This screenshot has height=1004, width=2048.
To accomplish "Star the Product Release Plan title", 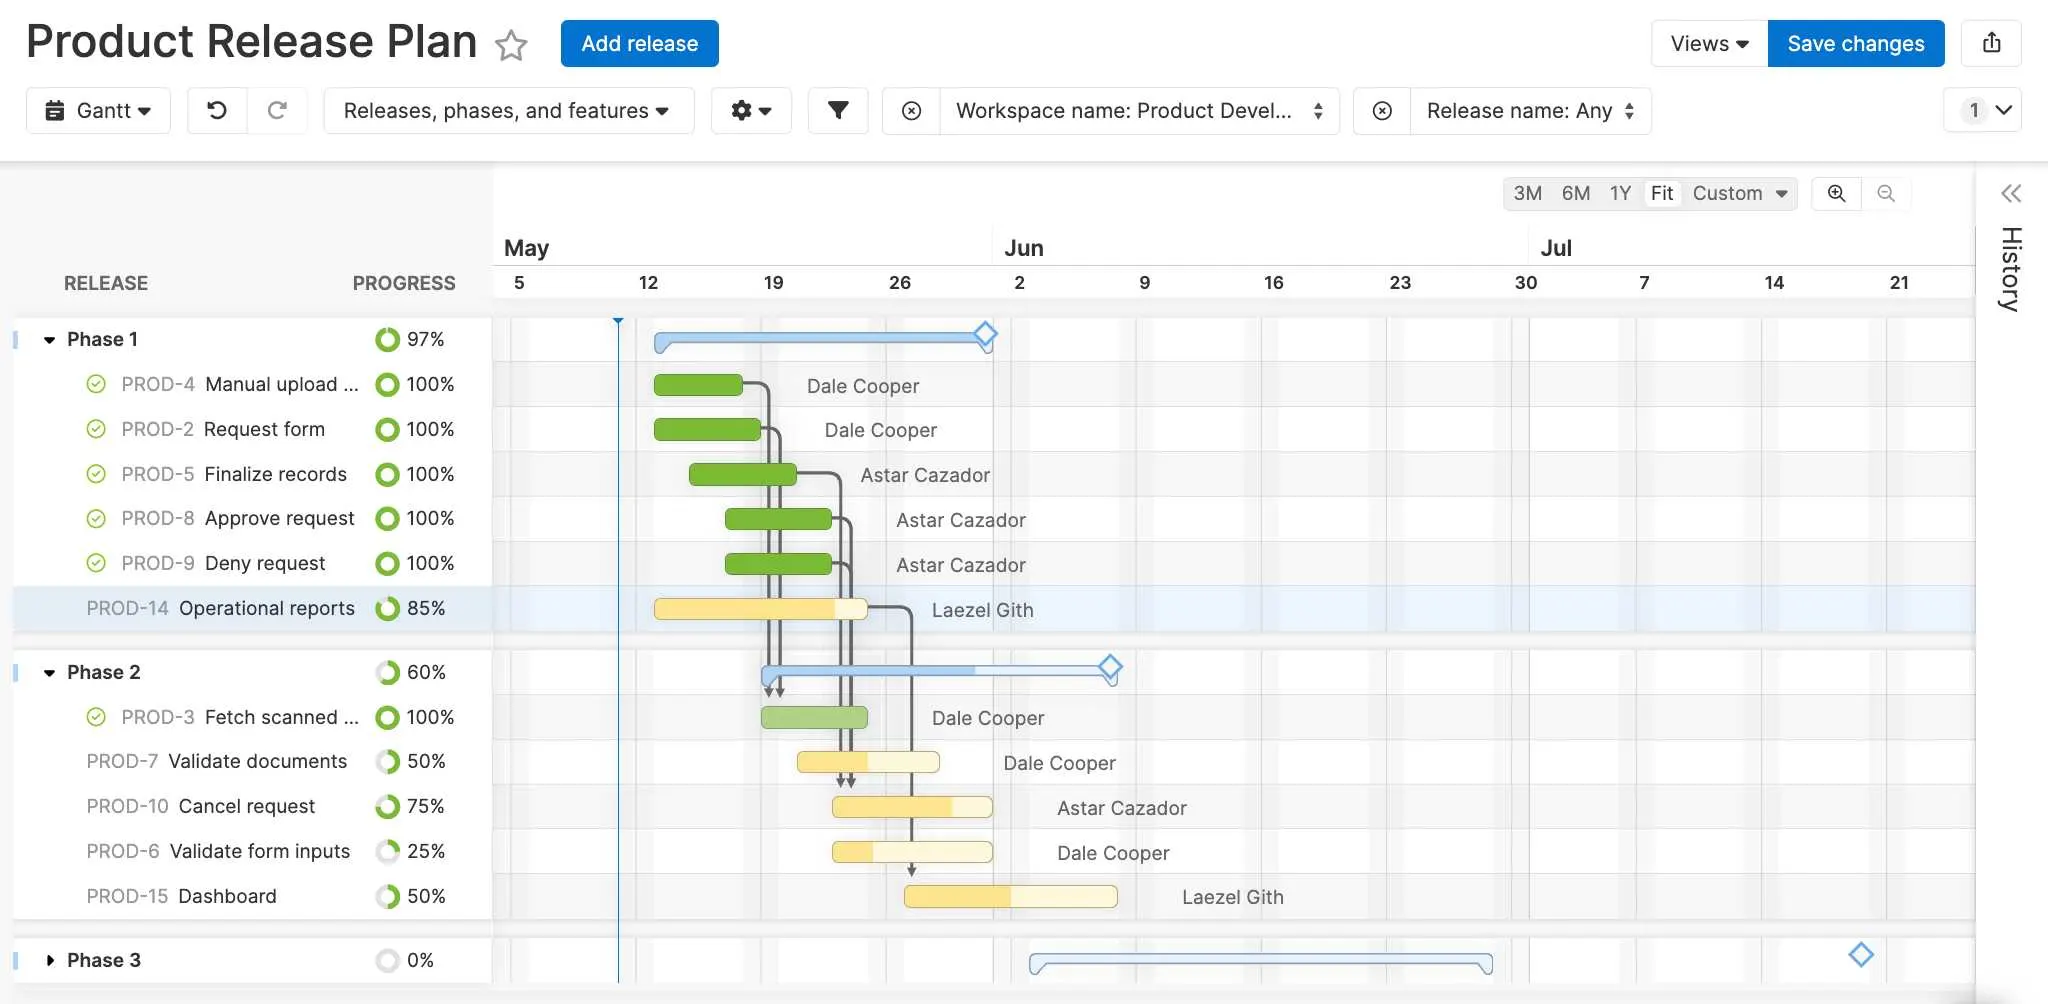I will [x=511, y=46].
